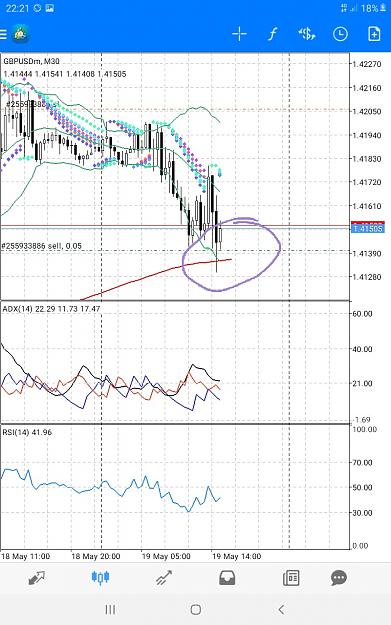Tap the gallery notification icon in status bar
Image resolution: width=391 pixels, height=625 pixels.
tap(49, 8)
